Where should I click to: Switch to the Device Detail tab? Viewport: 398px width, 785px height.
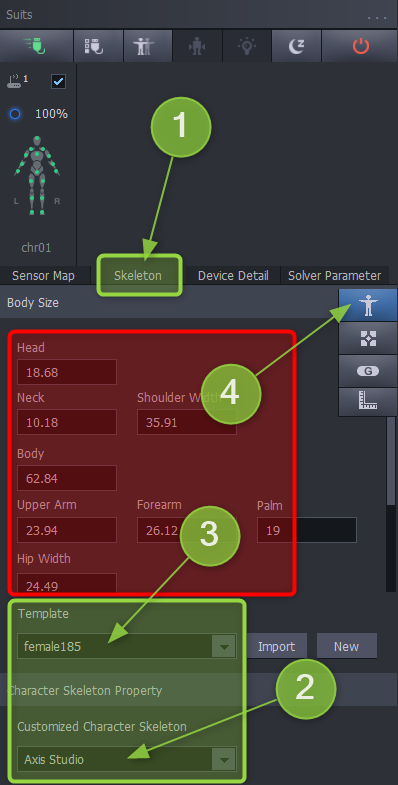(x=233, y=275)
